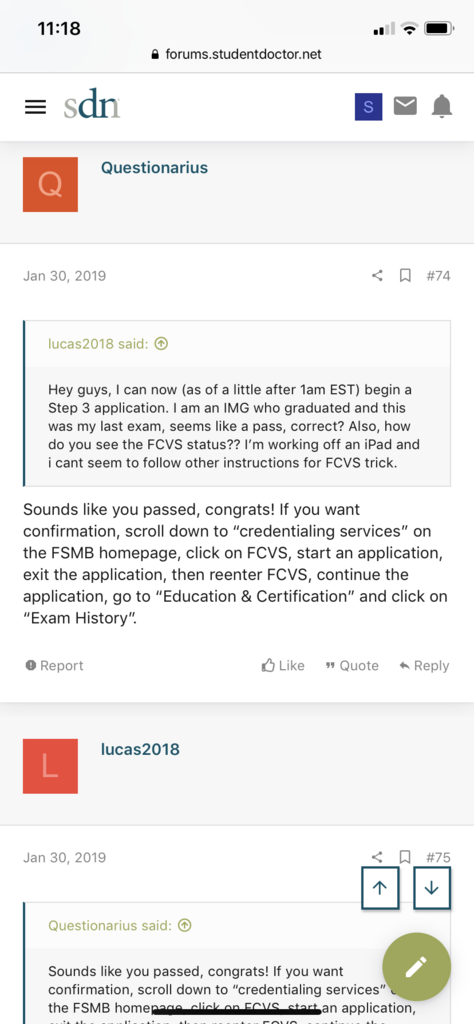Share post #74 via the share icon
474x1024 pixels.
point(377,276)
